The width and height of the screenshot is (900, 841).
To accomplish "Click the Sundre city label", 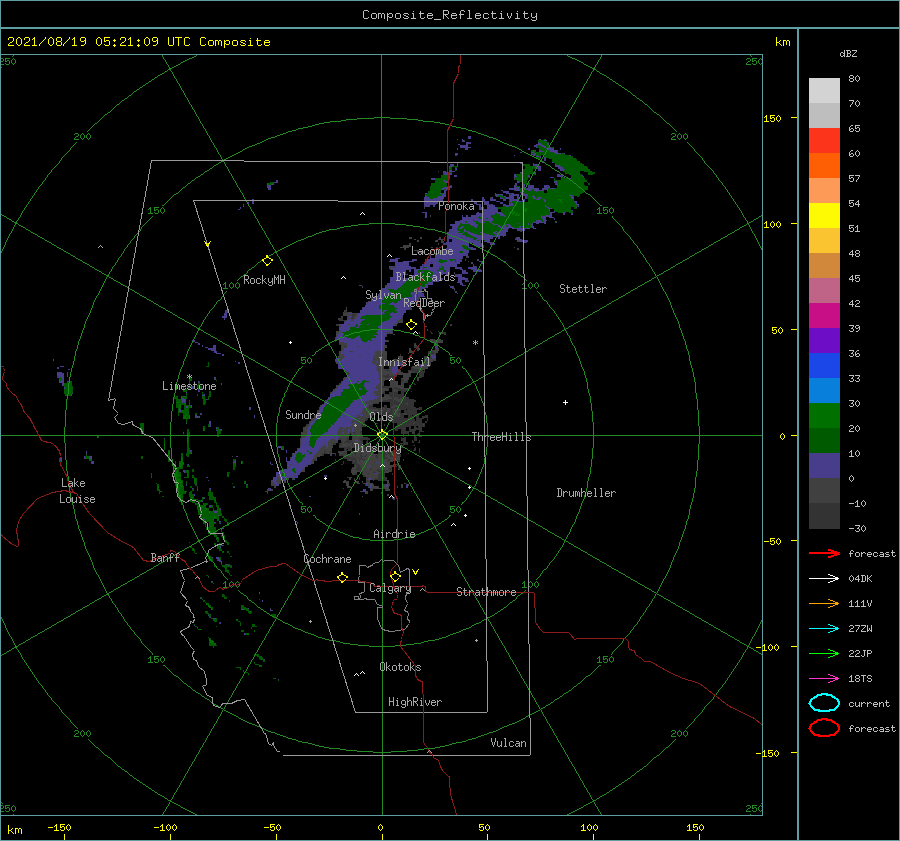I will (303, 415).
